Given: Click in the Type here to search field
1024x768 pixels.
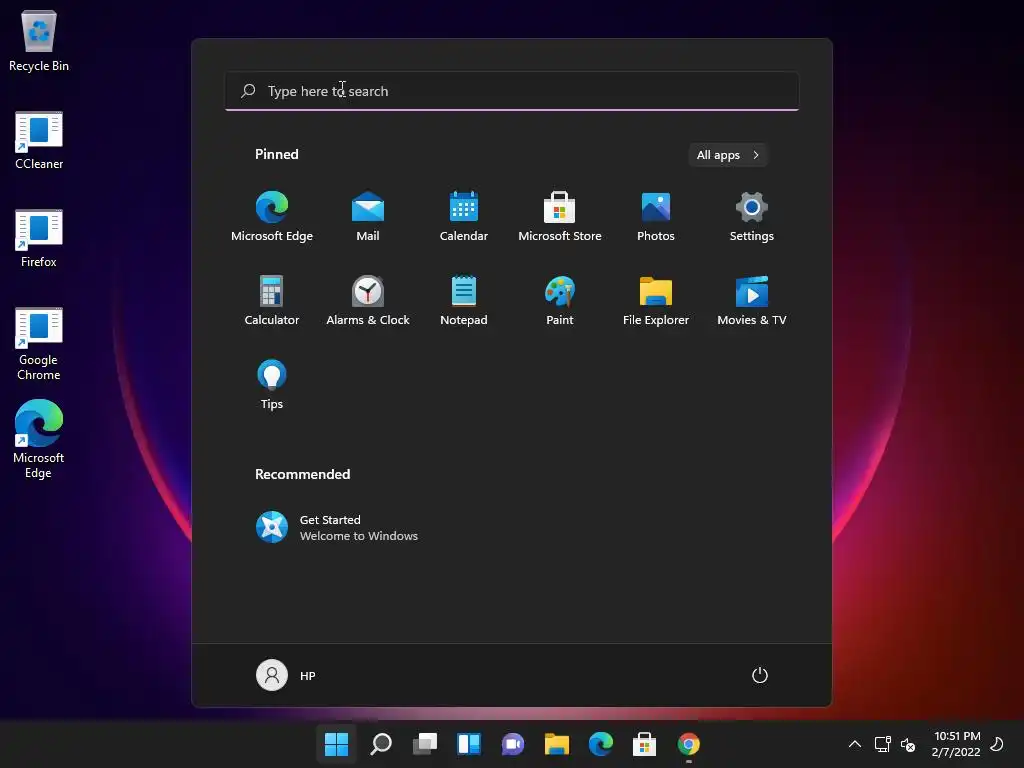Looking at the screenshot, I should pyautogui.click(x=512, y=91).
